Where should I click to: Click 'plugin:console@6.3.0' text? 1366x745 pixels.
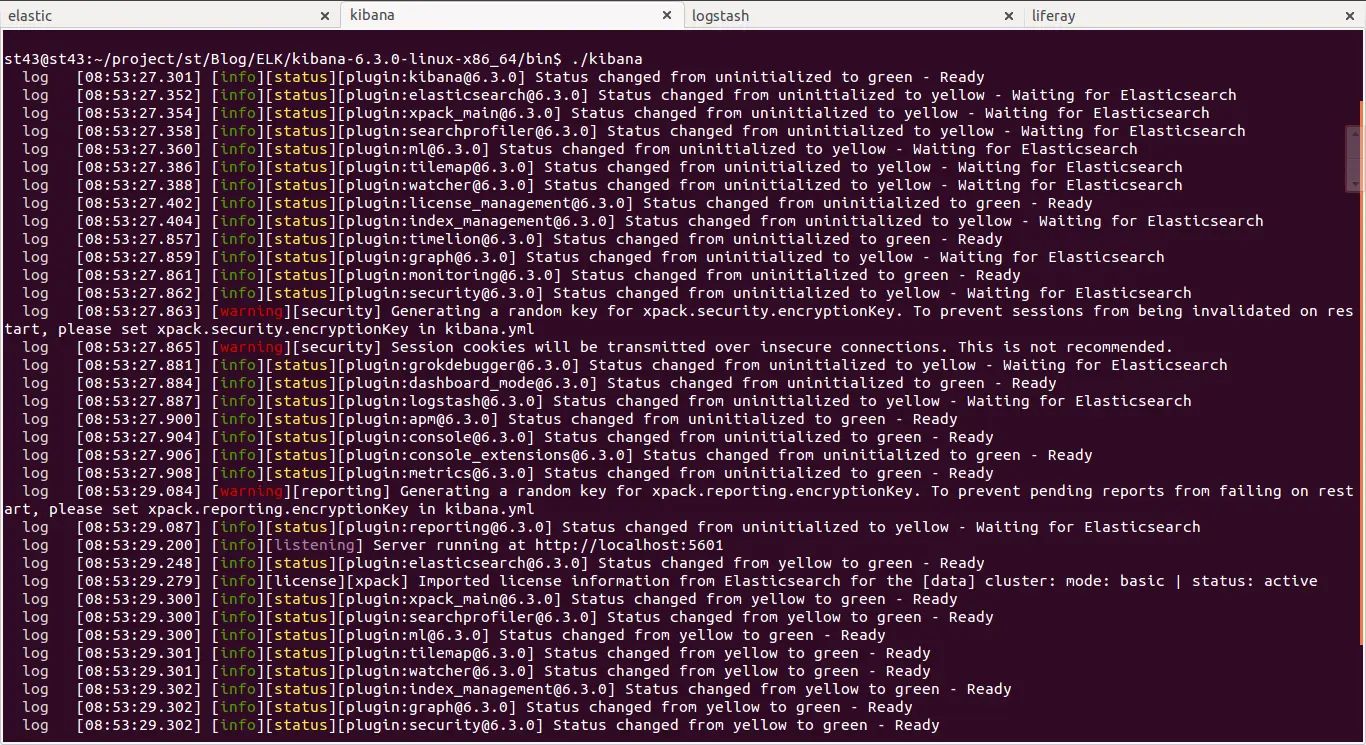(x=438, y=437)
